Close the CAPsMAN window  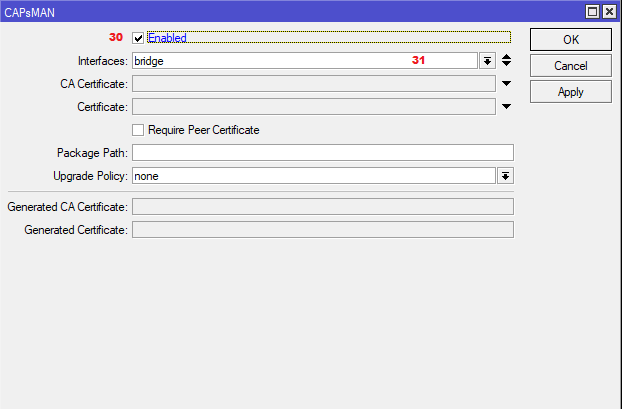point(609,12)
